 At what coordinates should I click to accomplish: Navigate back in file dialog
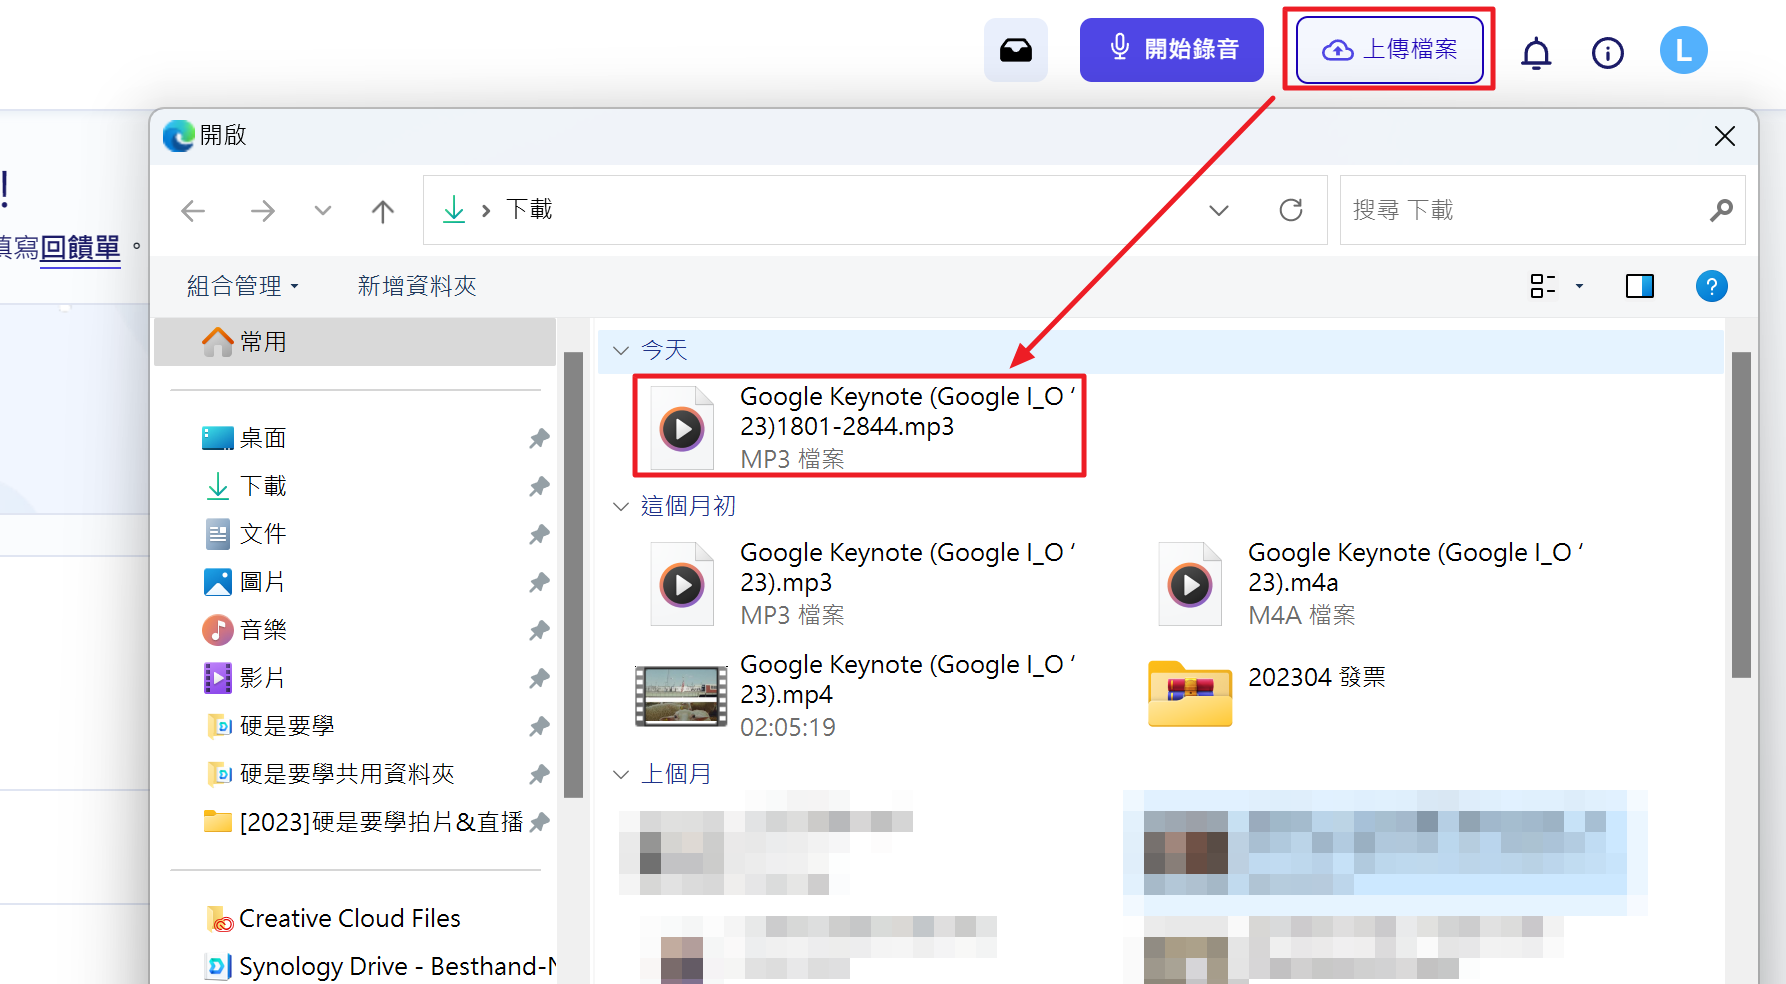(x=193, y=211)
